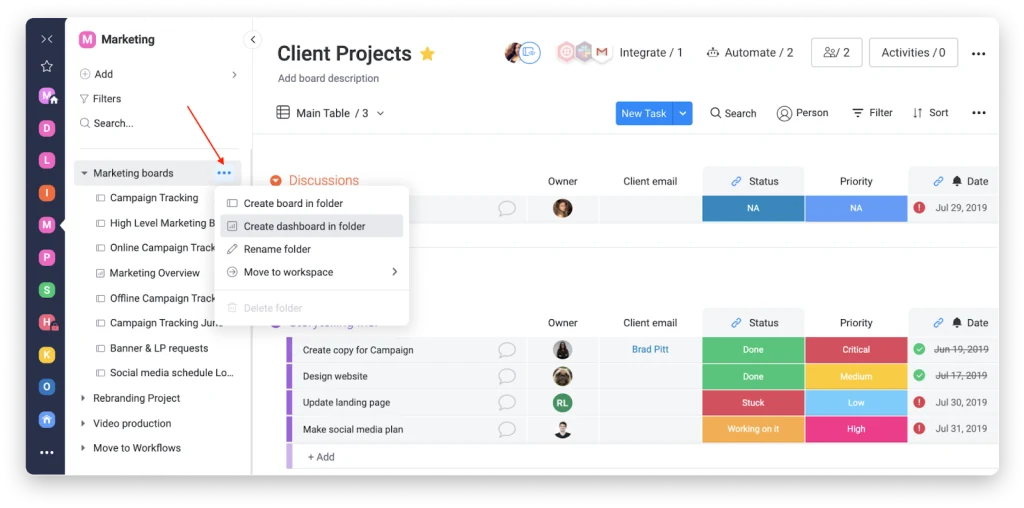Screen dimensions: 1024x508
Task: Click the collapse workspace bar icon
Action: 46,39
